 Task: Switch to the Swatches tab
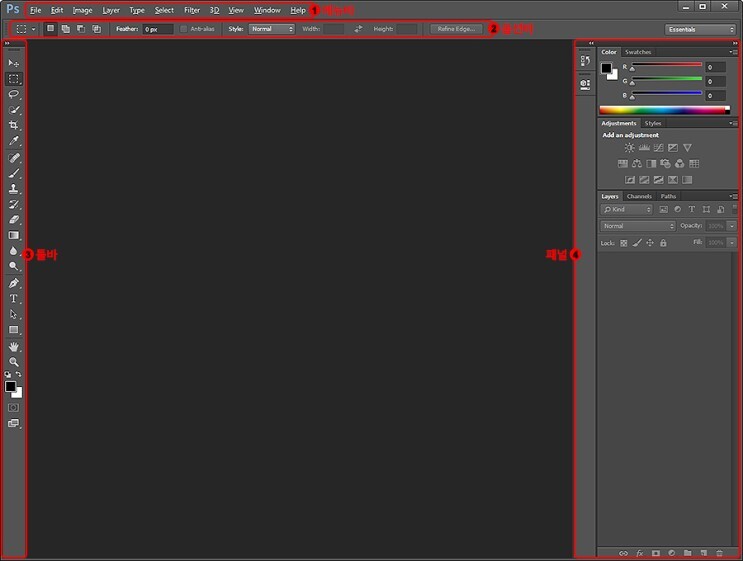pos(638,52)
